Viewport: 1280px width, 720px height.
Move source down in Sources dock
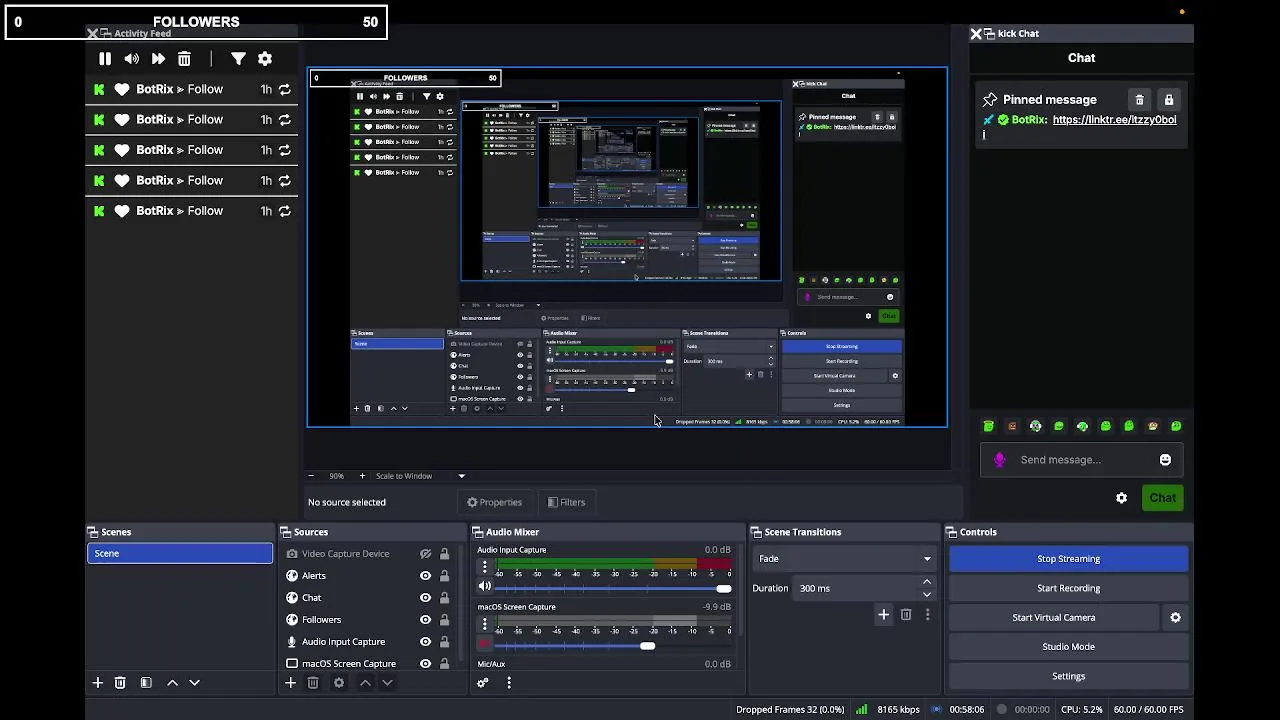tap(387, 683)
